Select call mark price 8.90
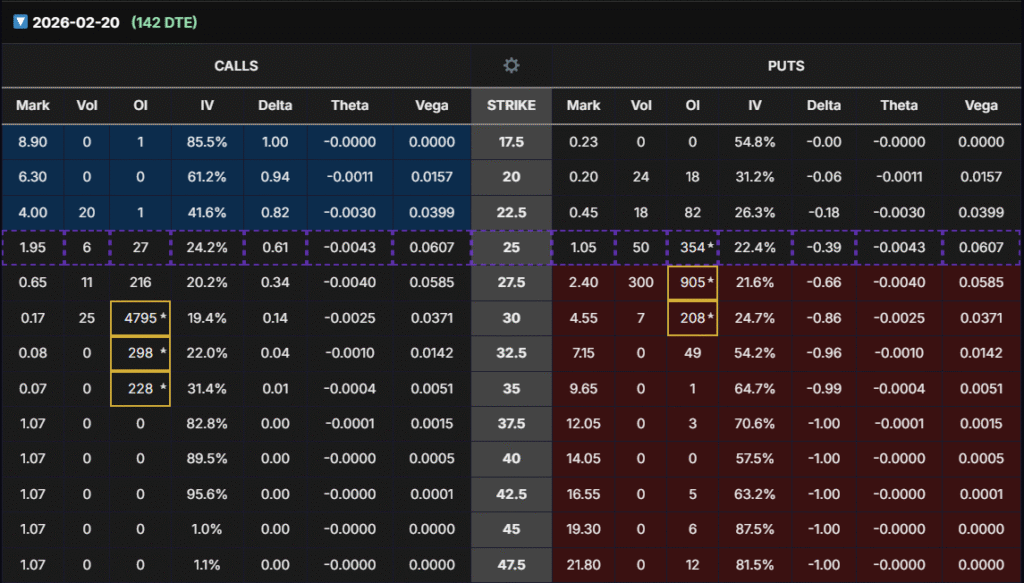Viewport: 1024px width, 583px height. (x=33, y=142)
